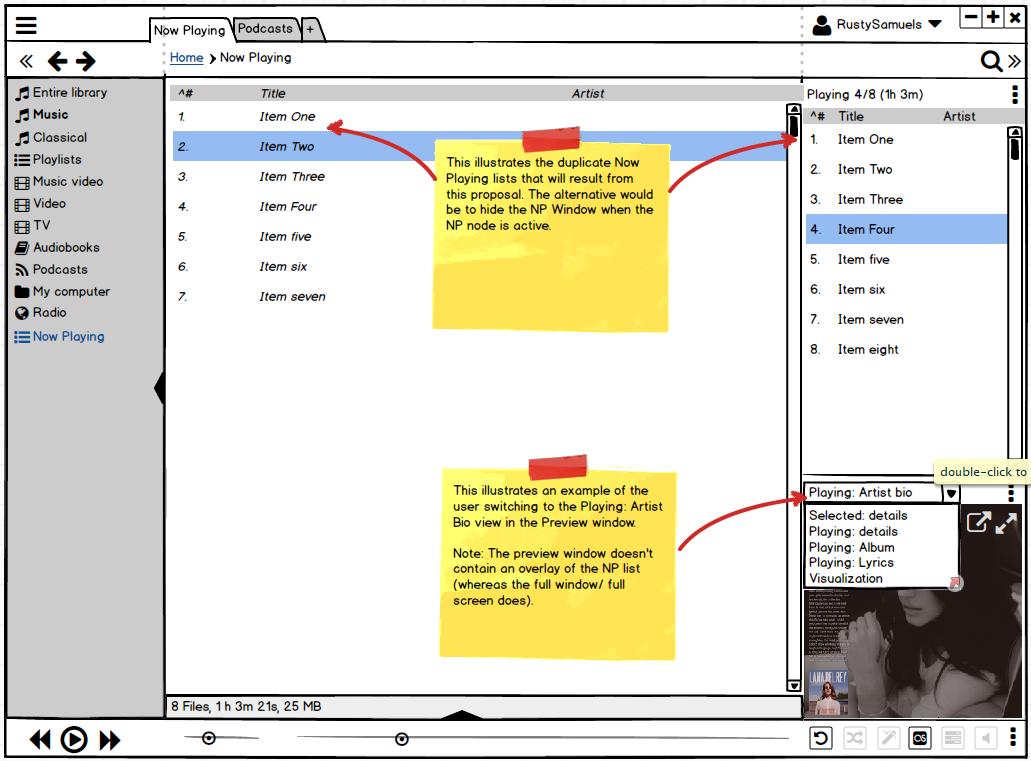Toggle shuffle playback
The width and height of the screenshot is (1031, 761).
pos(854,739)
